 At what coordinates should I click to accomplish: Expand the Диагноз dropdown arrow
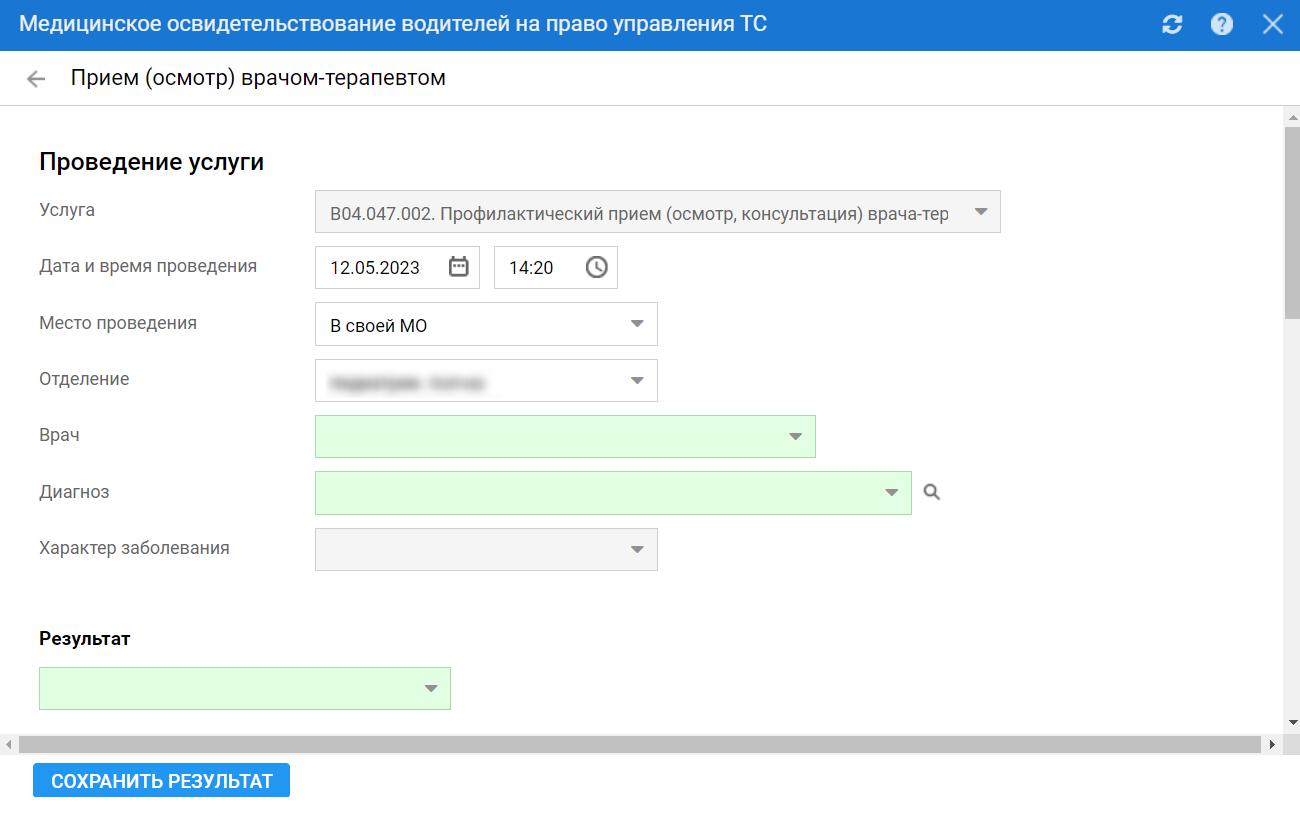(891, 493)
